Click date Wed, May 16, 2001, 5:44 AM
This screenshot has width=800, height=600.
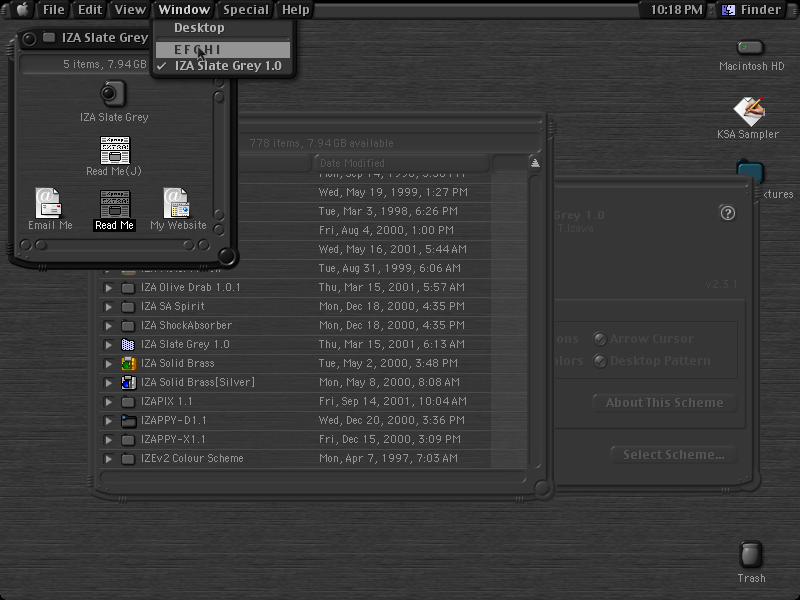(x=393, y=249)
